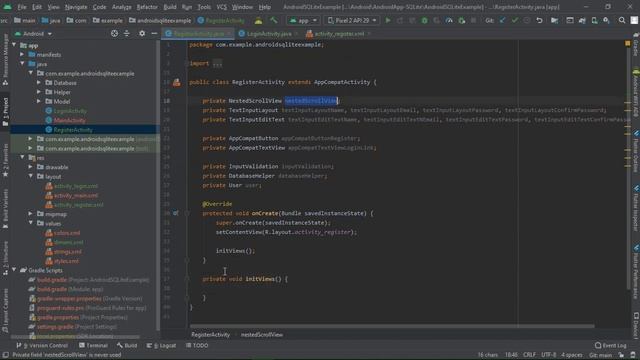Click the Git commit checkmark icon
Image resolution: width=640 pixels, height=360 pixels.
pyautogui.click(x=515, y=20)
